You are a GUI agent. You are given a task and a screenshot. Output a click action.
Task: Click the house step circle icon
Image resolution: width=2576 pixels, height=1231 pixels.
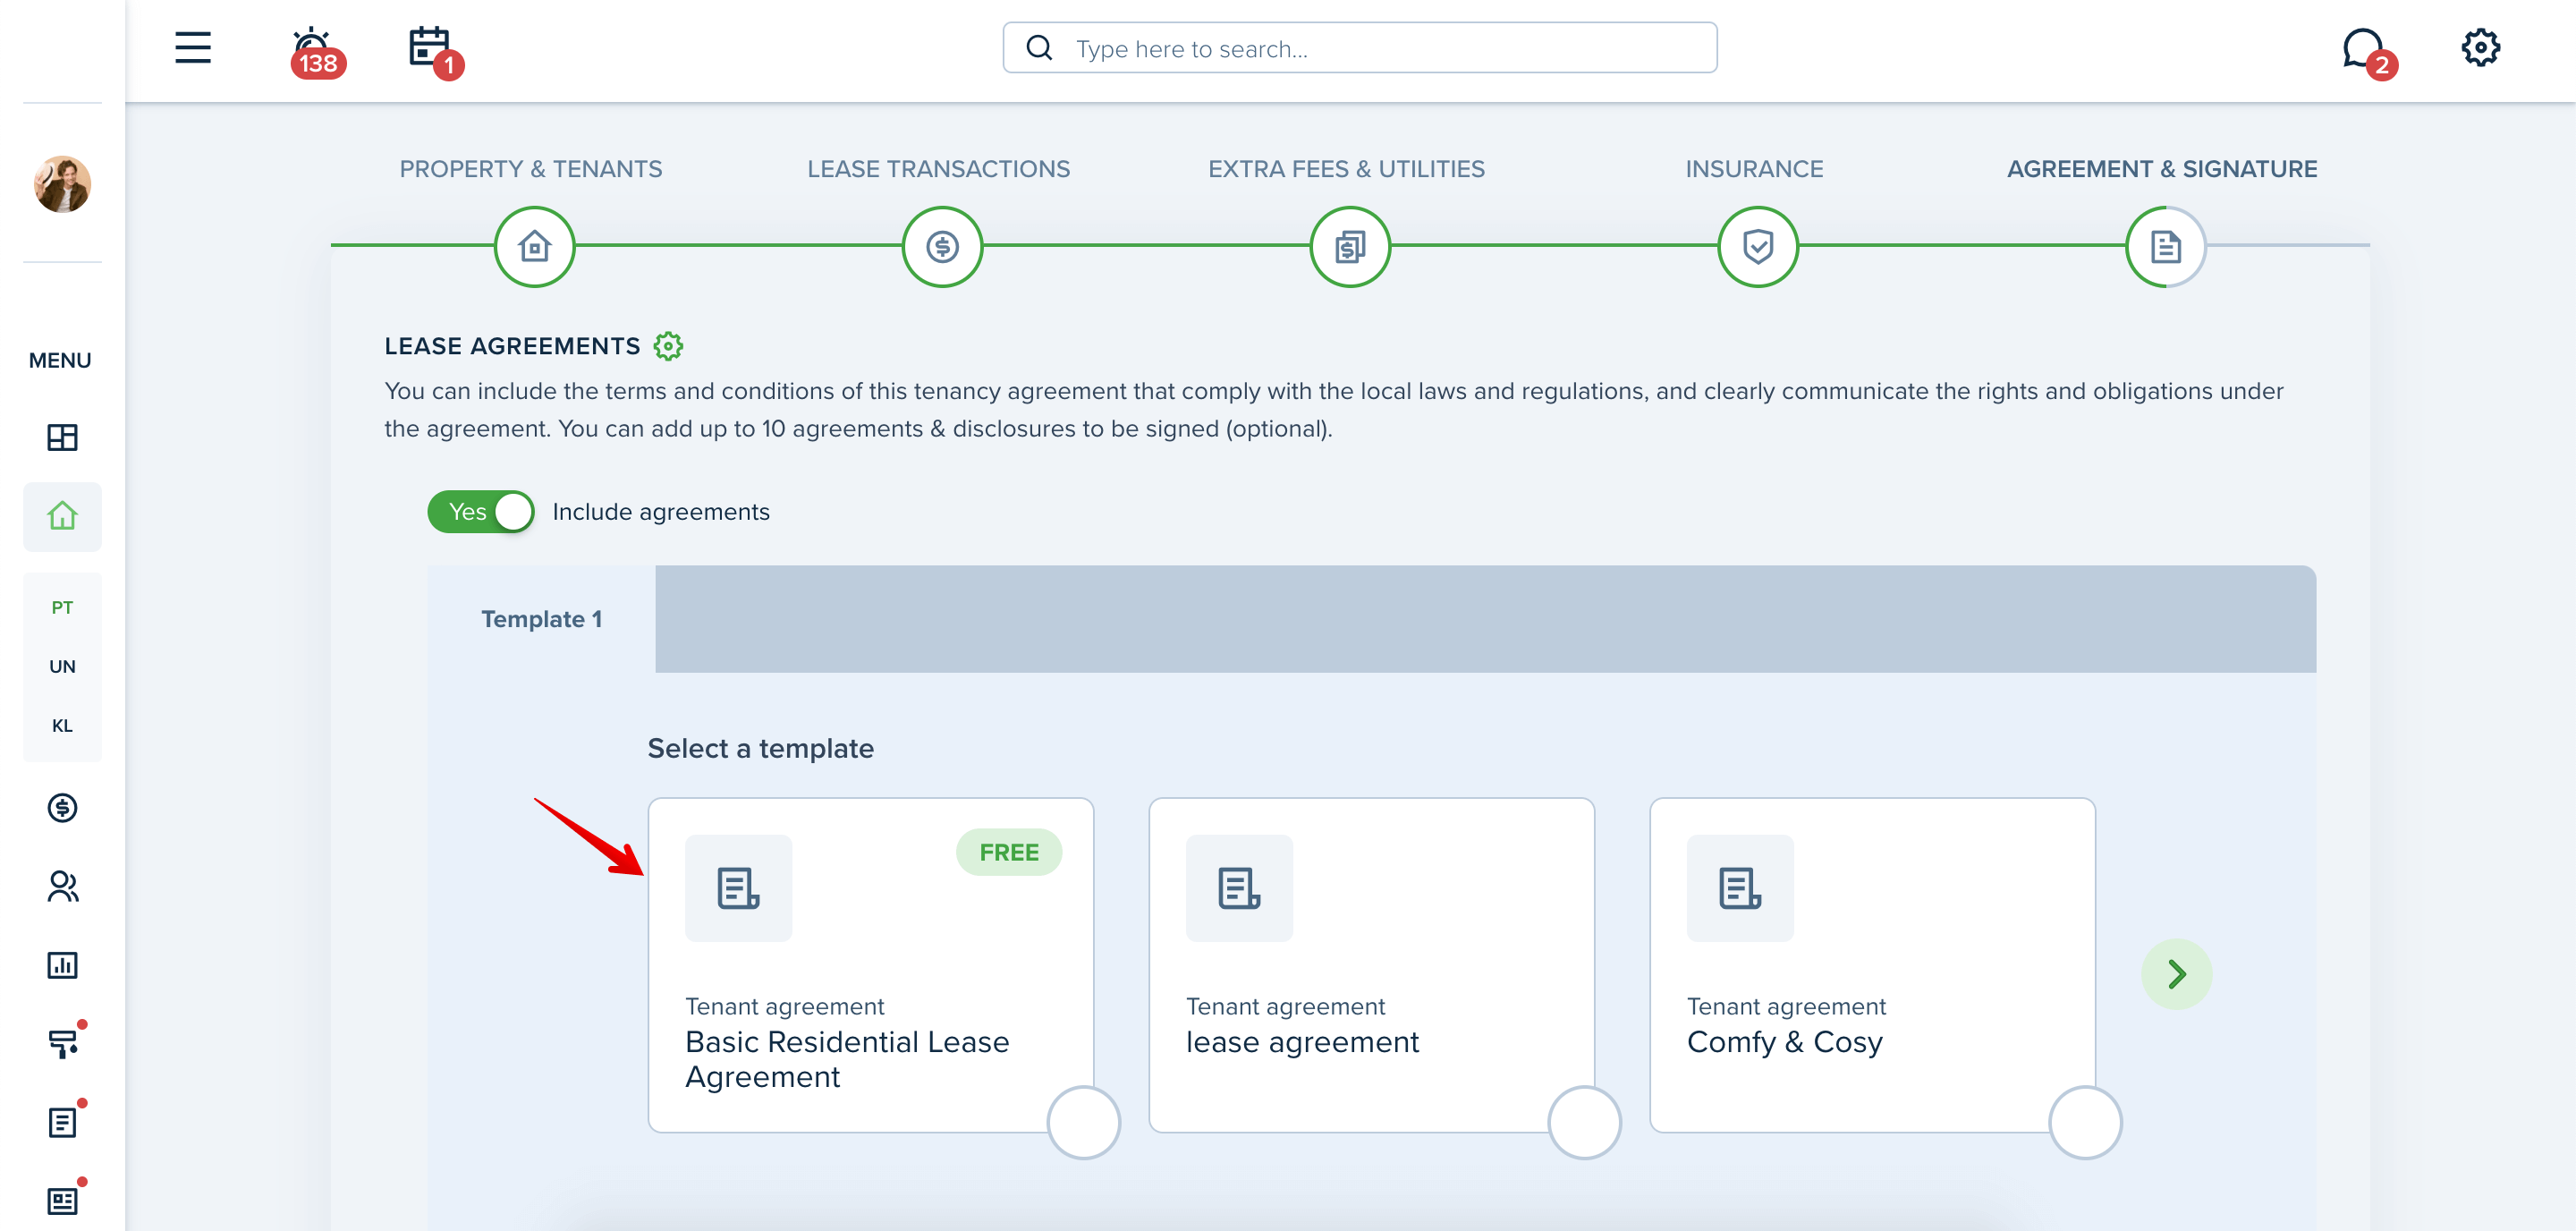click(x=535, y=247)
